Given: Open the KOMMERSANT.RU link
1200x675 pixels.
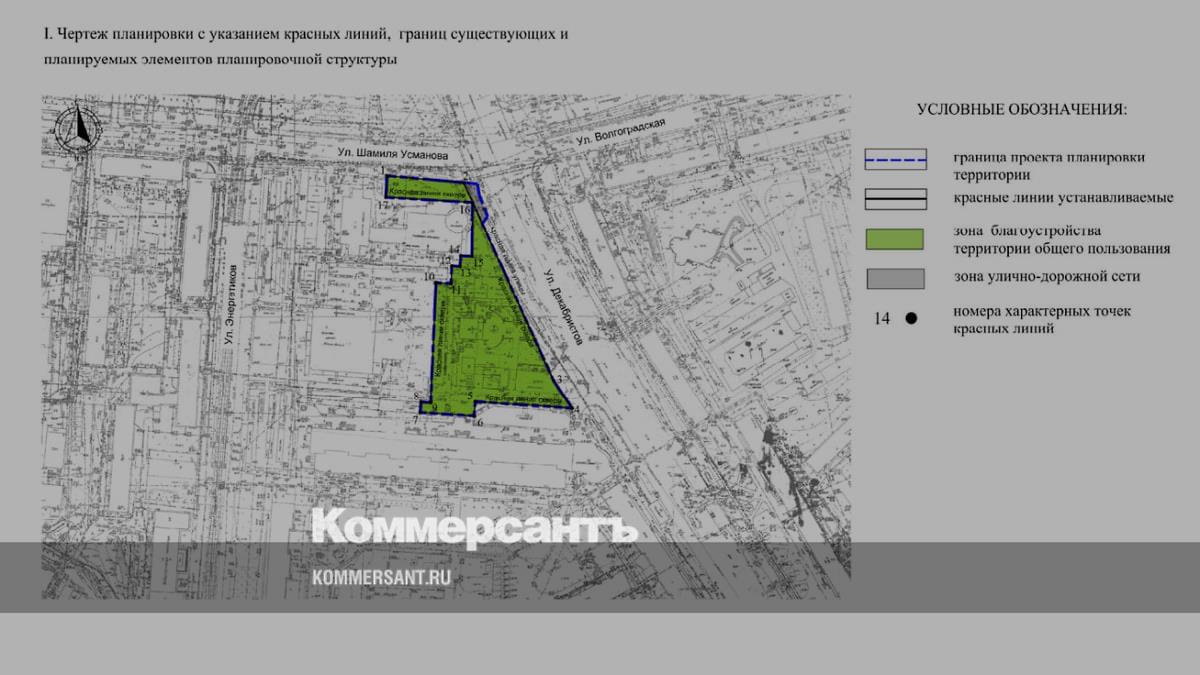Looking at the screenshot, I should [x=382, y=578].
